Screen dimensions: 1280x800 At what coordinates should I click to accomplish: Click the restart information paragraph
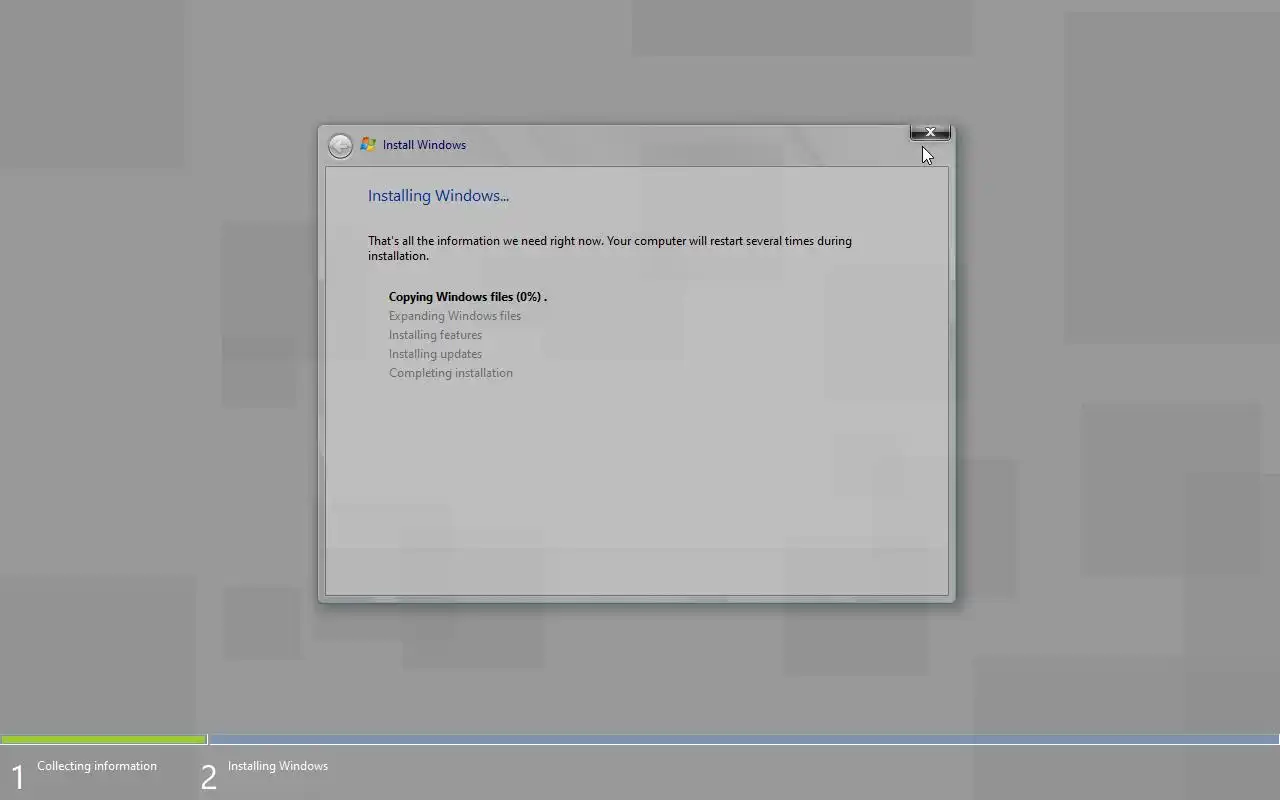[610, 248]
